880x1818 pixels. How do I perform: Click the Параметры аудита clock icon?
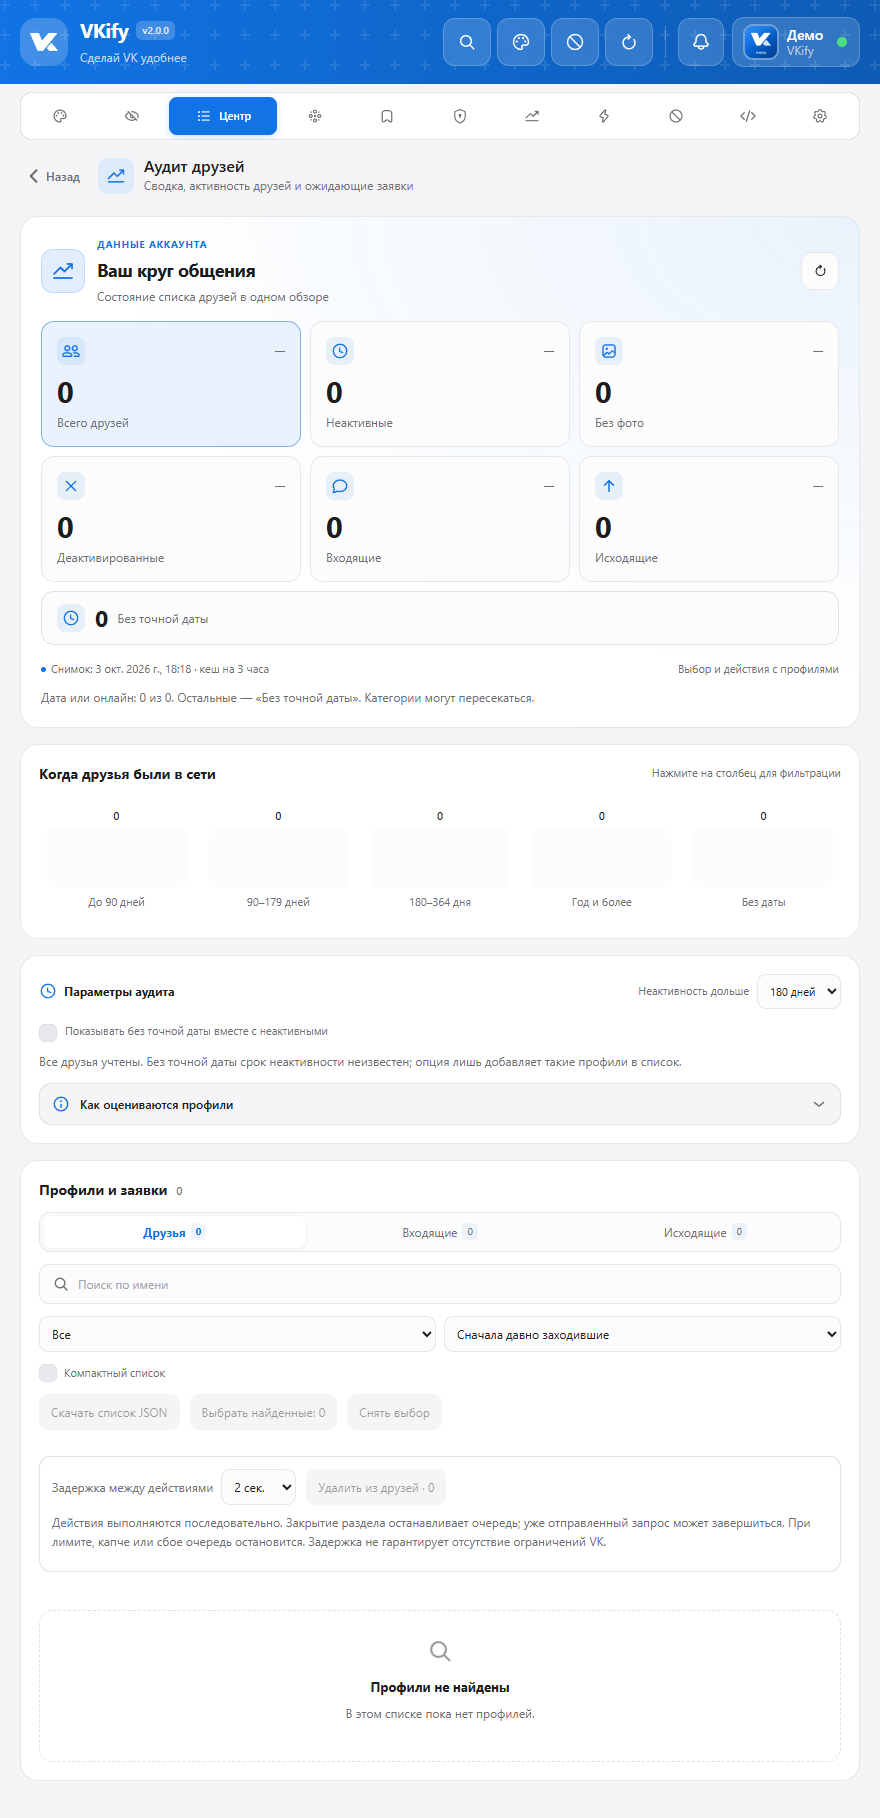[48, 992]
